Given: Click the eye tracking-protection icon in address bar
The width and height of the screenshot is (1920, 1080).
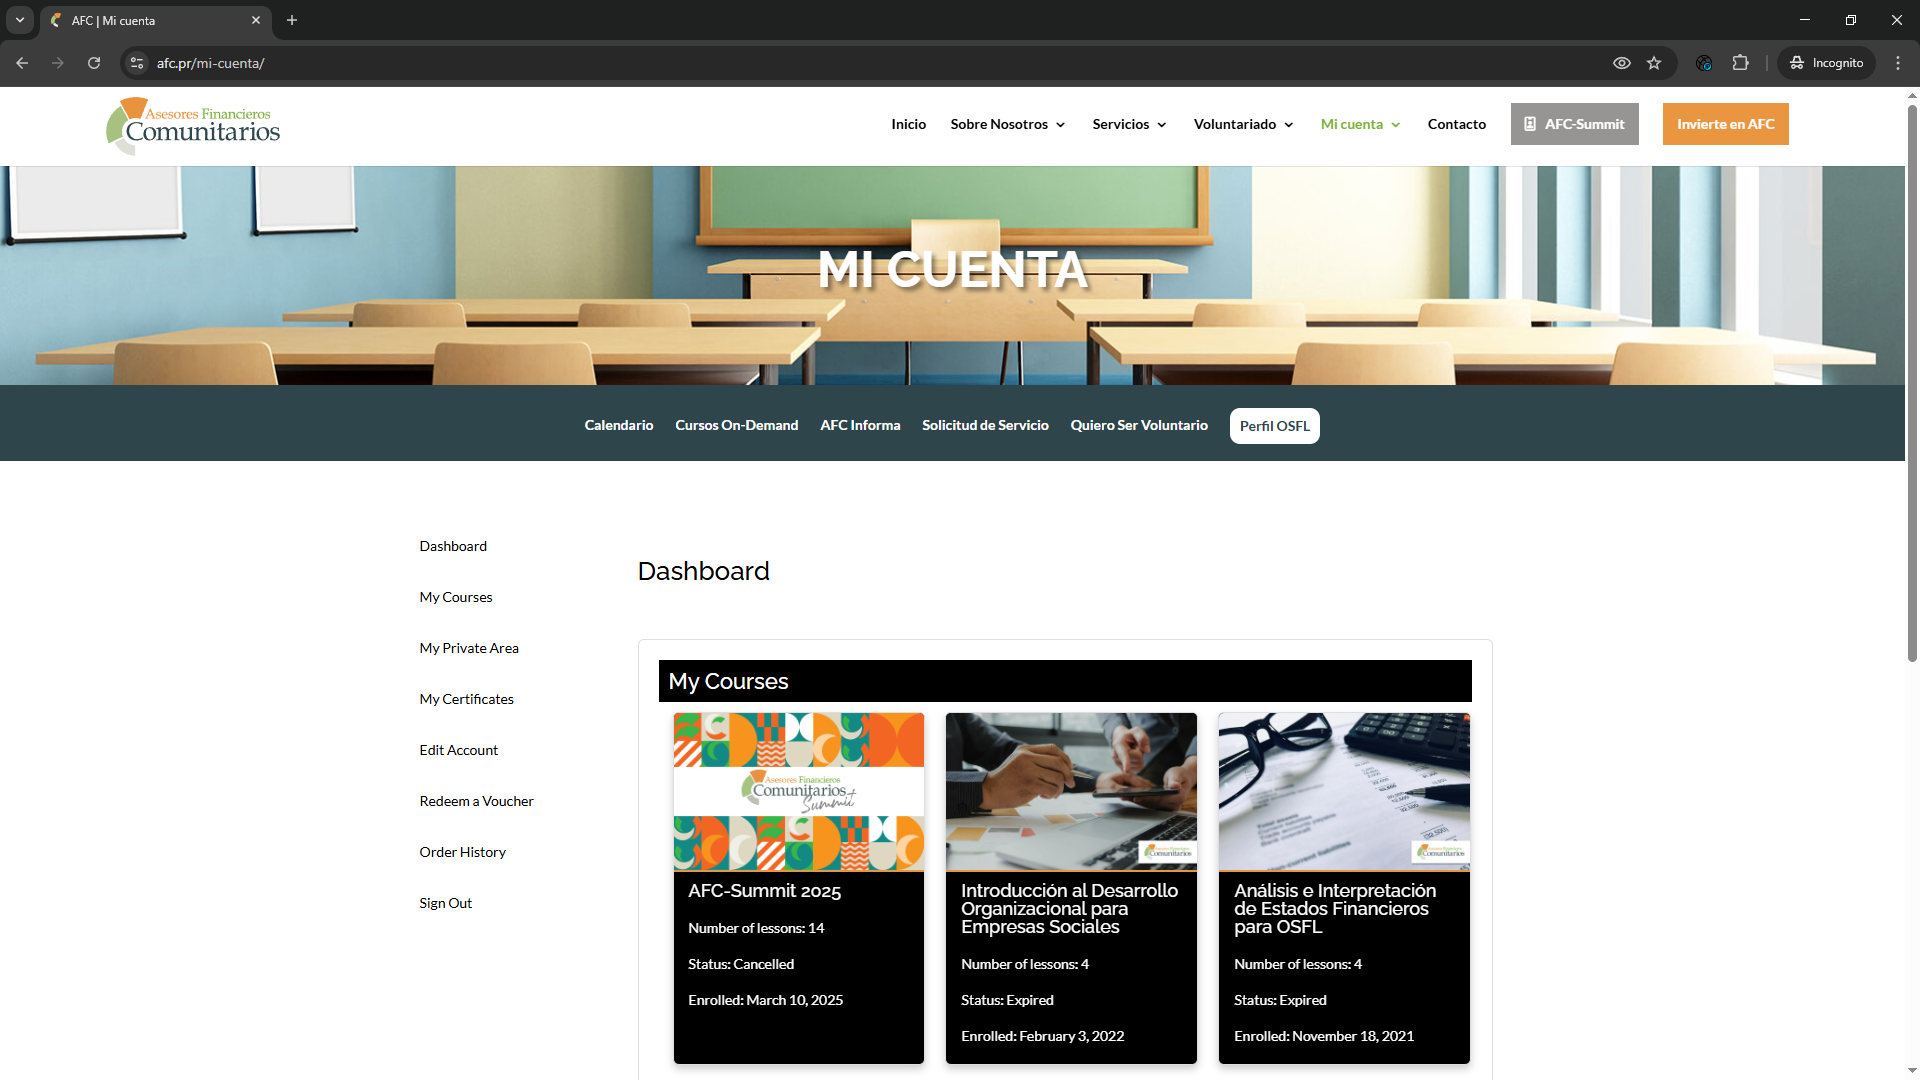Looking at the screenshot, I should point(1622,63).
